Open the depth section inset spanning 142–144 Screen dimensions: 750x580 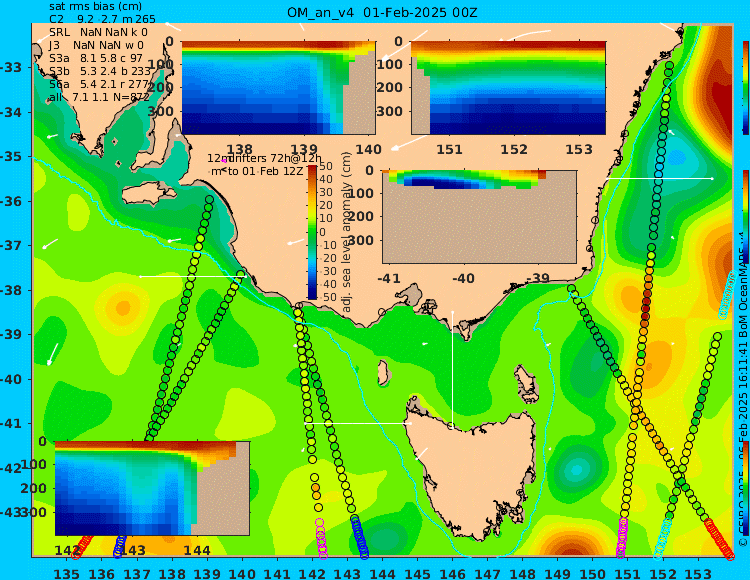click(x=152, y=488)
